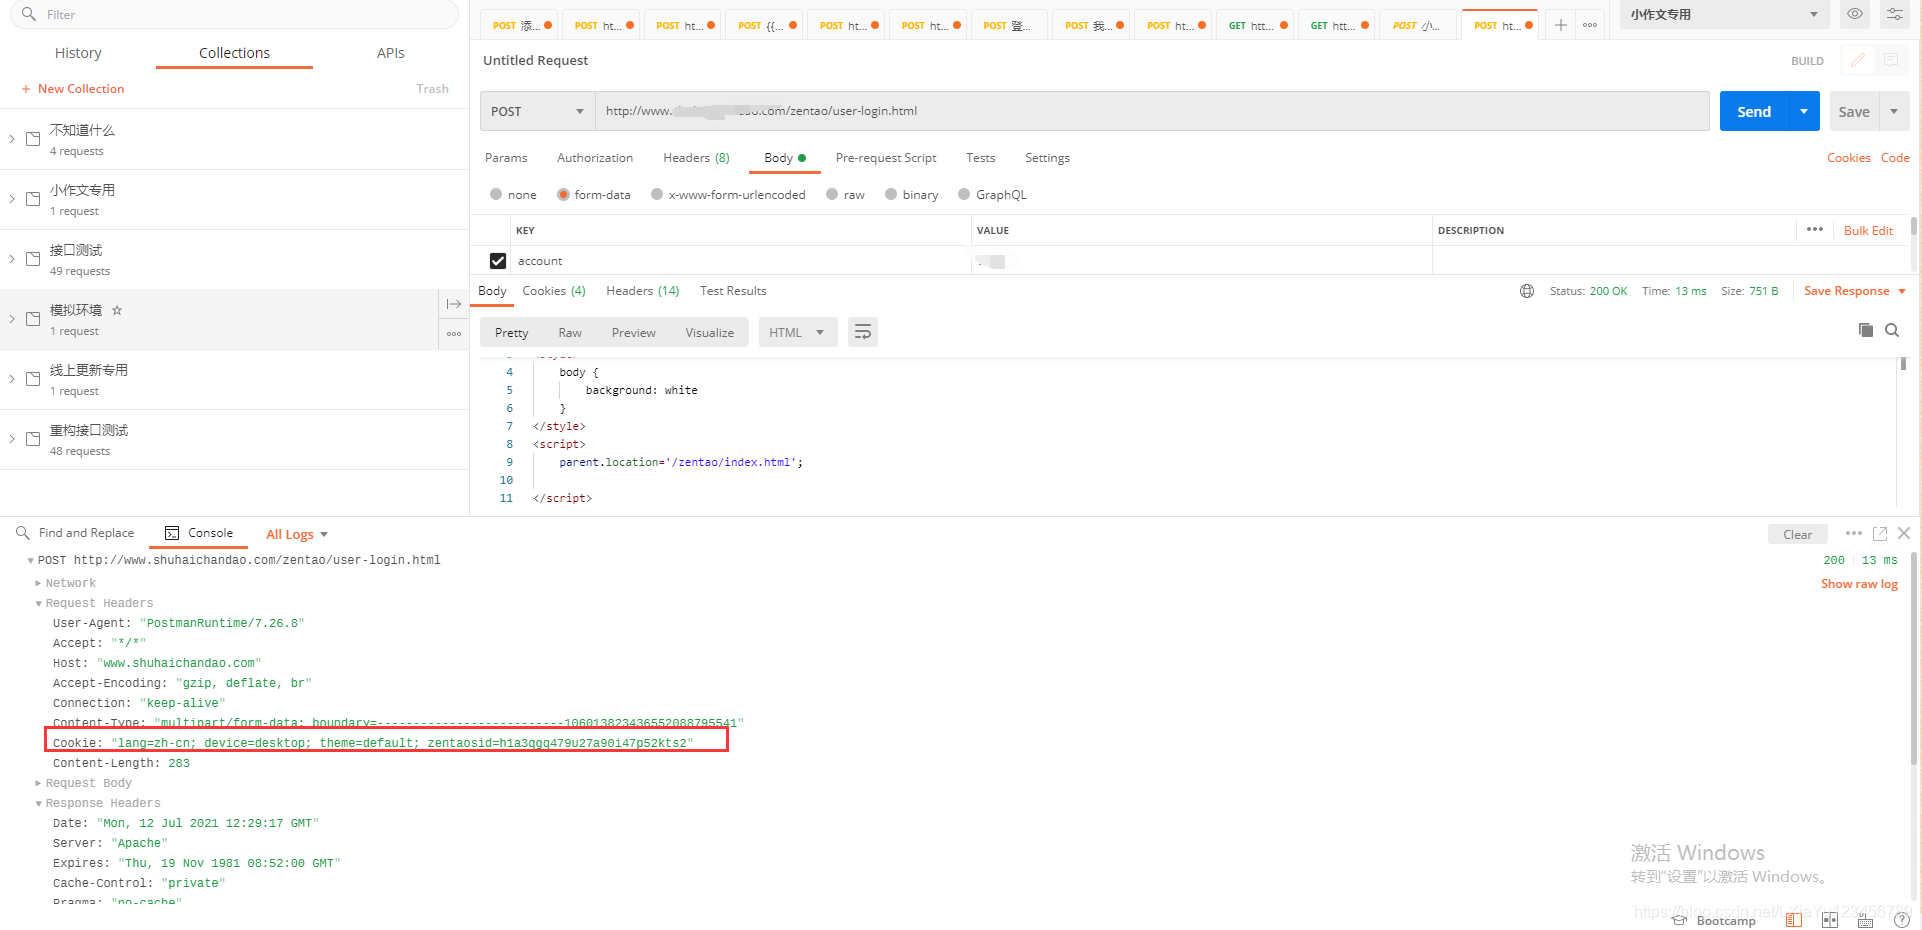Open more actions for 模拟环境 collection
Viewport: 1922px width, 930px height.
[x=454, y=334]
